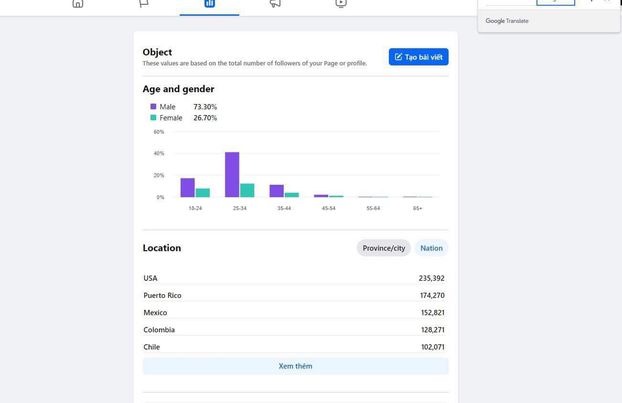Select the USA location row
The height and width of the screenshot is (403, 622).
[x=295, y=278]
